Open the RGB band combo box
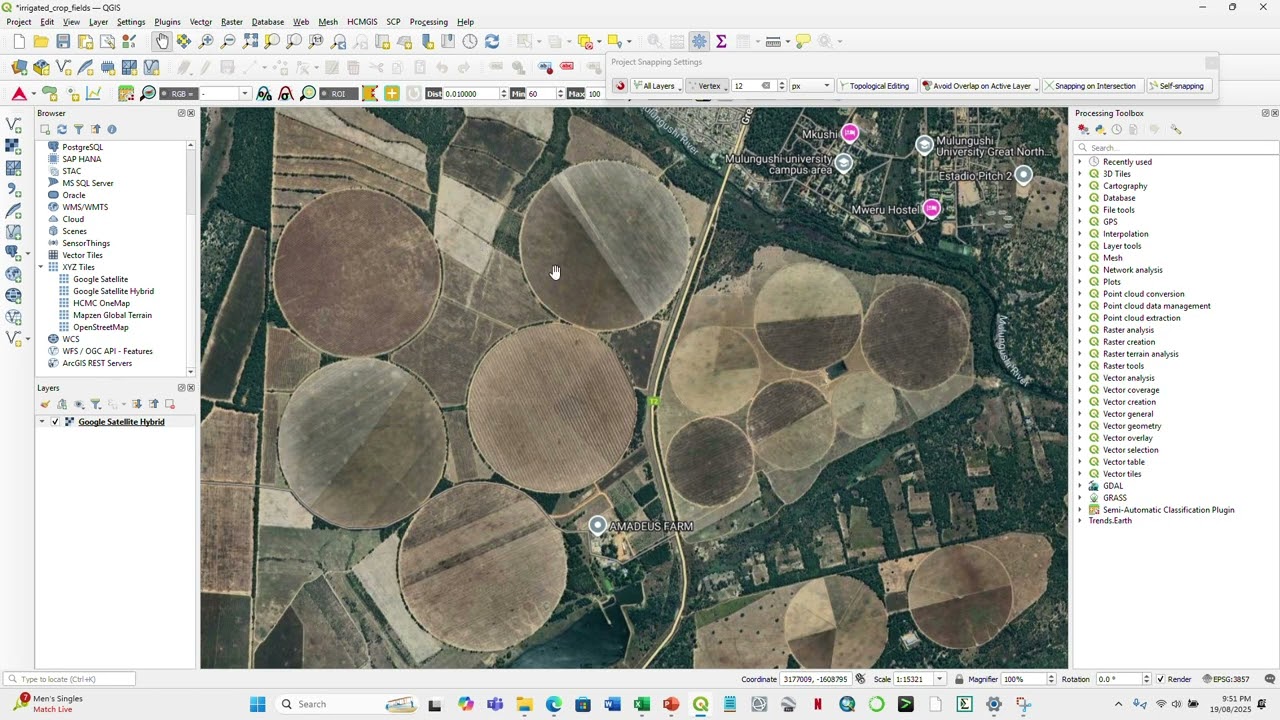Screen dimensions: 1280x720 [225, 93]
